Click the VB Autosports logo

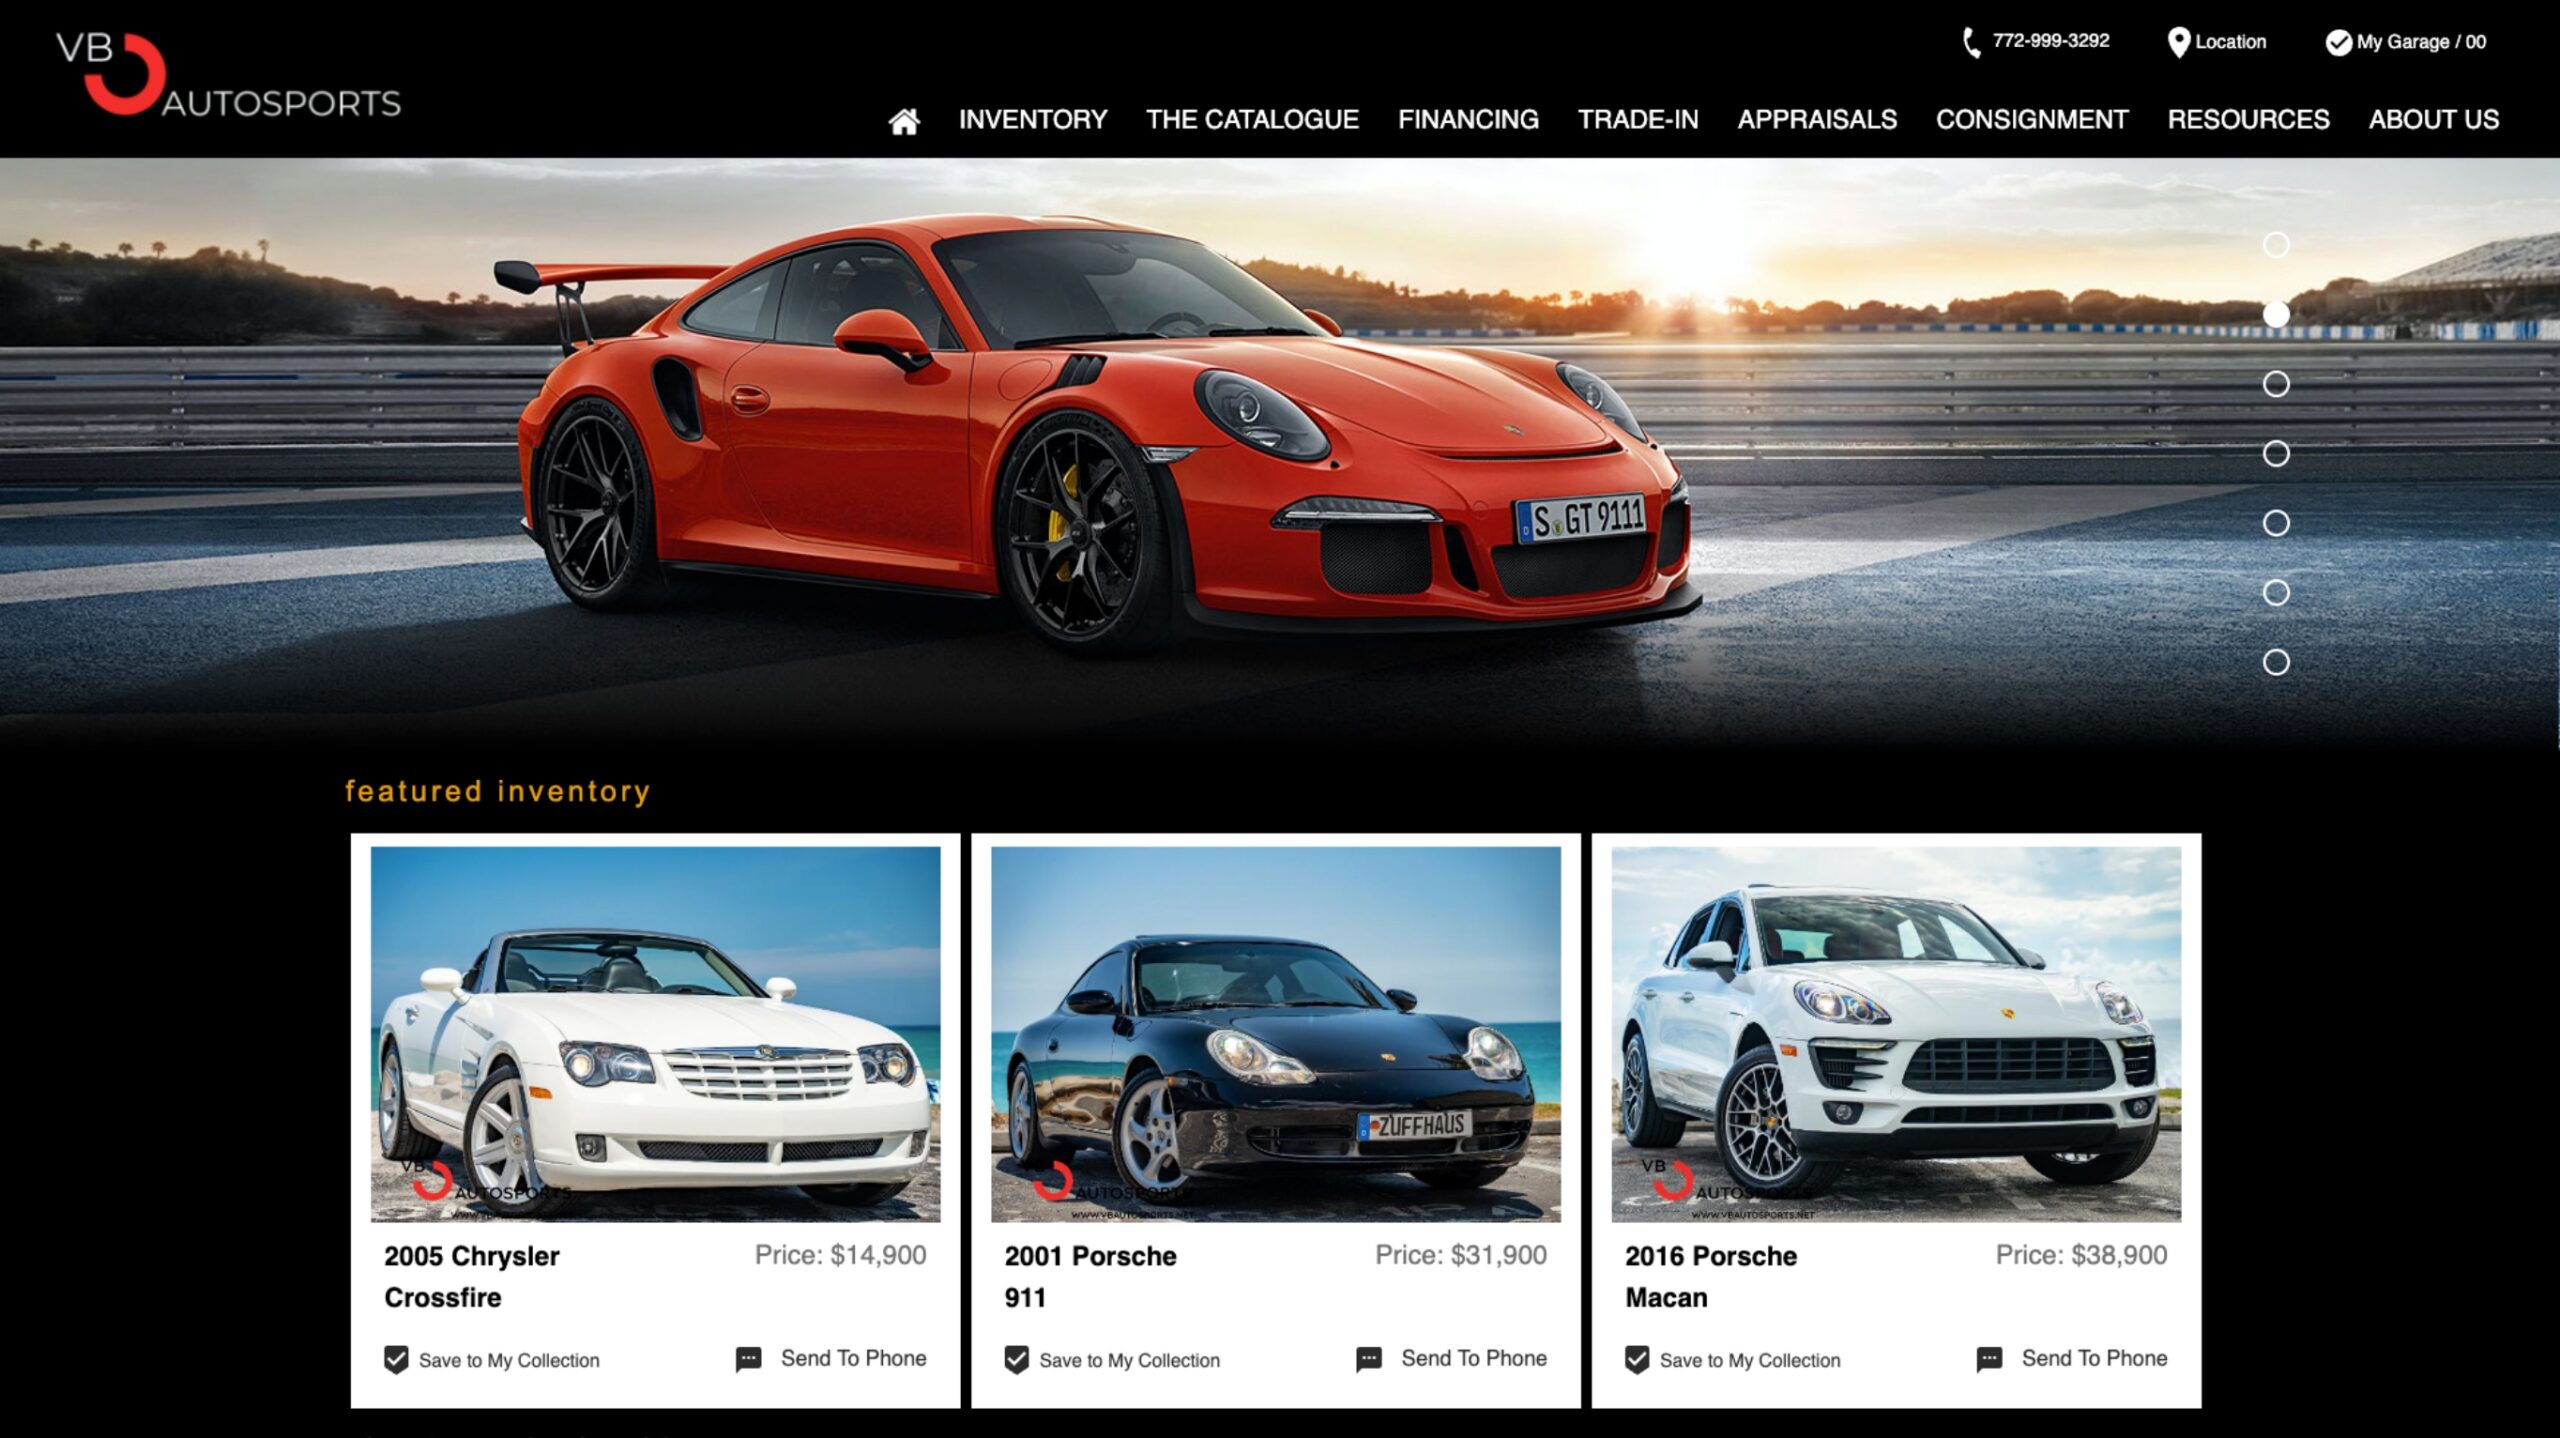pos(228,75)
